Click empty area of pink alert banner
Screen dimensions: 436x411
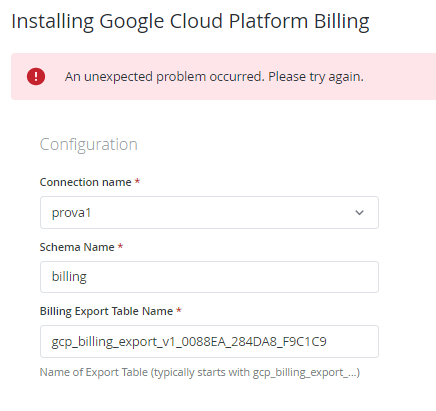400,77
